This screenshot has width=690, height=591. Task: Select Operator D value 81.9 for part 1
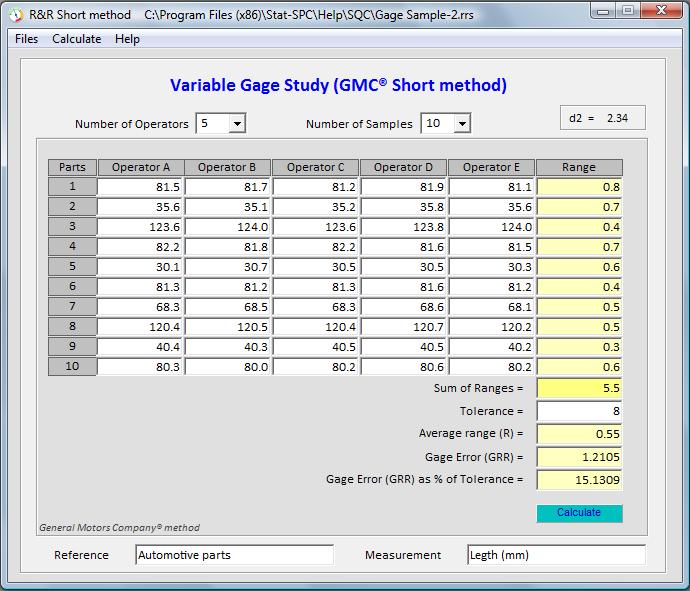coord(404,187)
